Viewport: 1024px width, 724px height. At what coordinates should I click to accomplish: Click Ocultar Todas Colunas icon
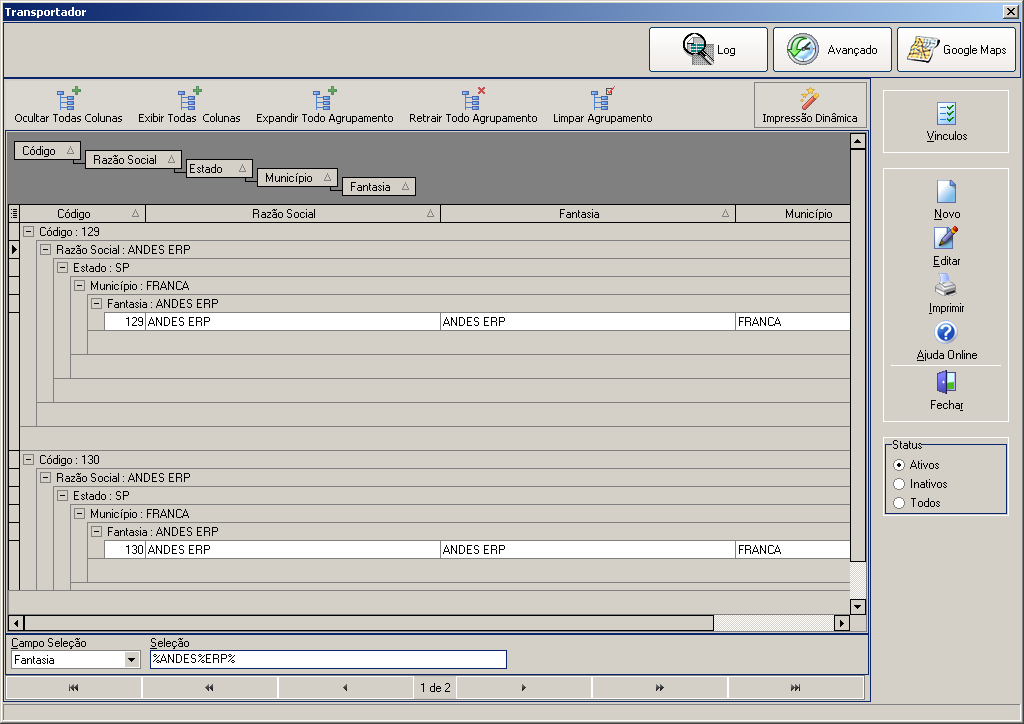[68, 100]
